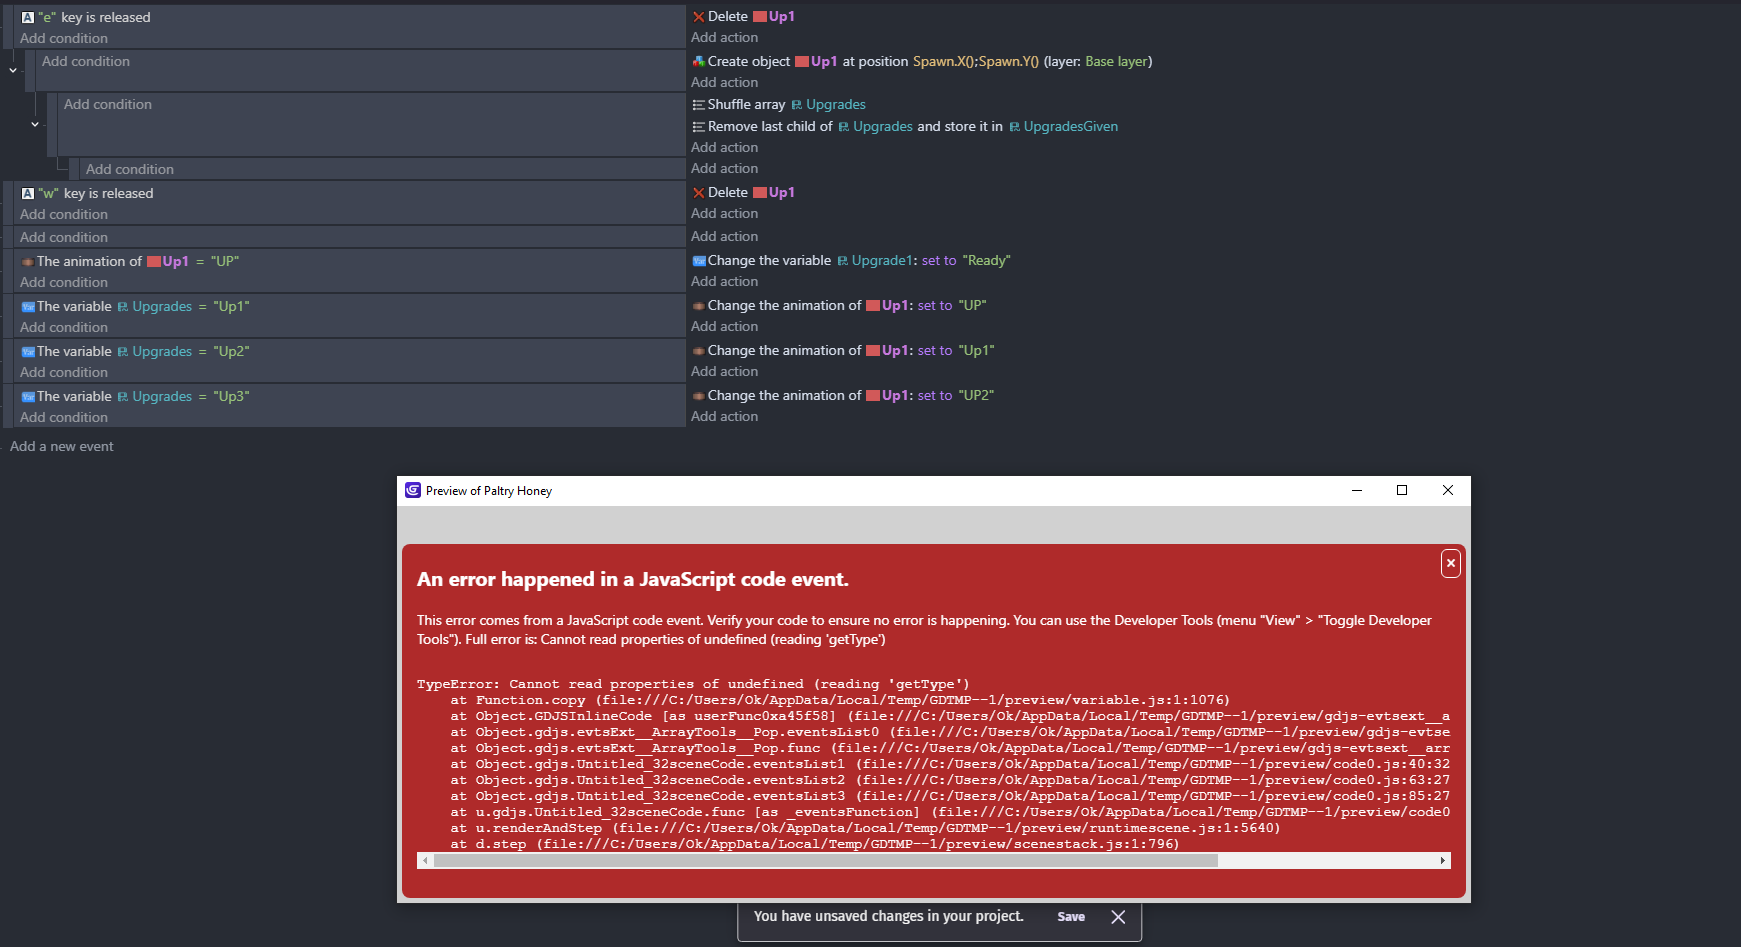Viewport: 1741px width, 947px height.
Task: Click the Create object action icon
Action: 698,62
